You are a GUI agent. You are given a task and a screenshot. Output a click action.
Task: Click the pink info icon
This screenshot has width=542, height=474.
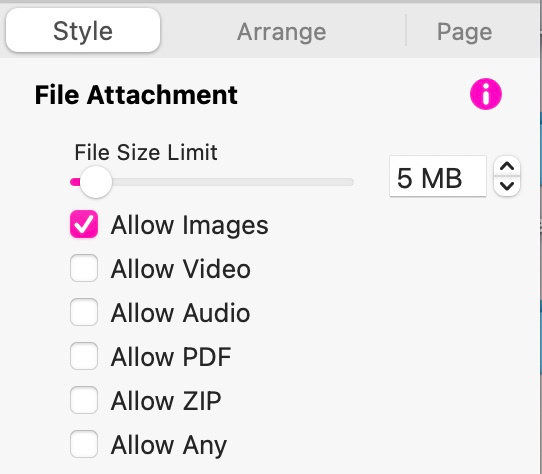click(x=486, y=94)
